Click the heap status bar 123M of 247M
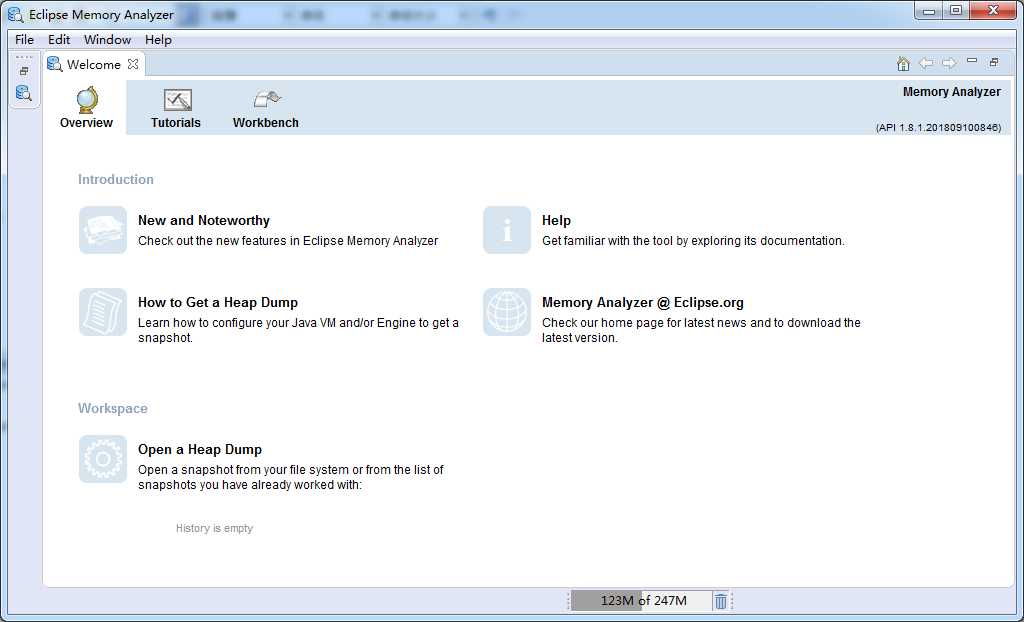 642,600
